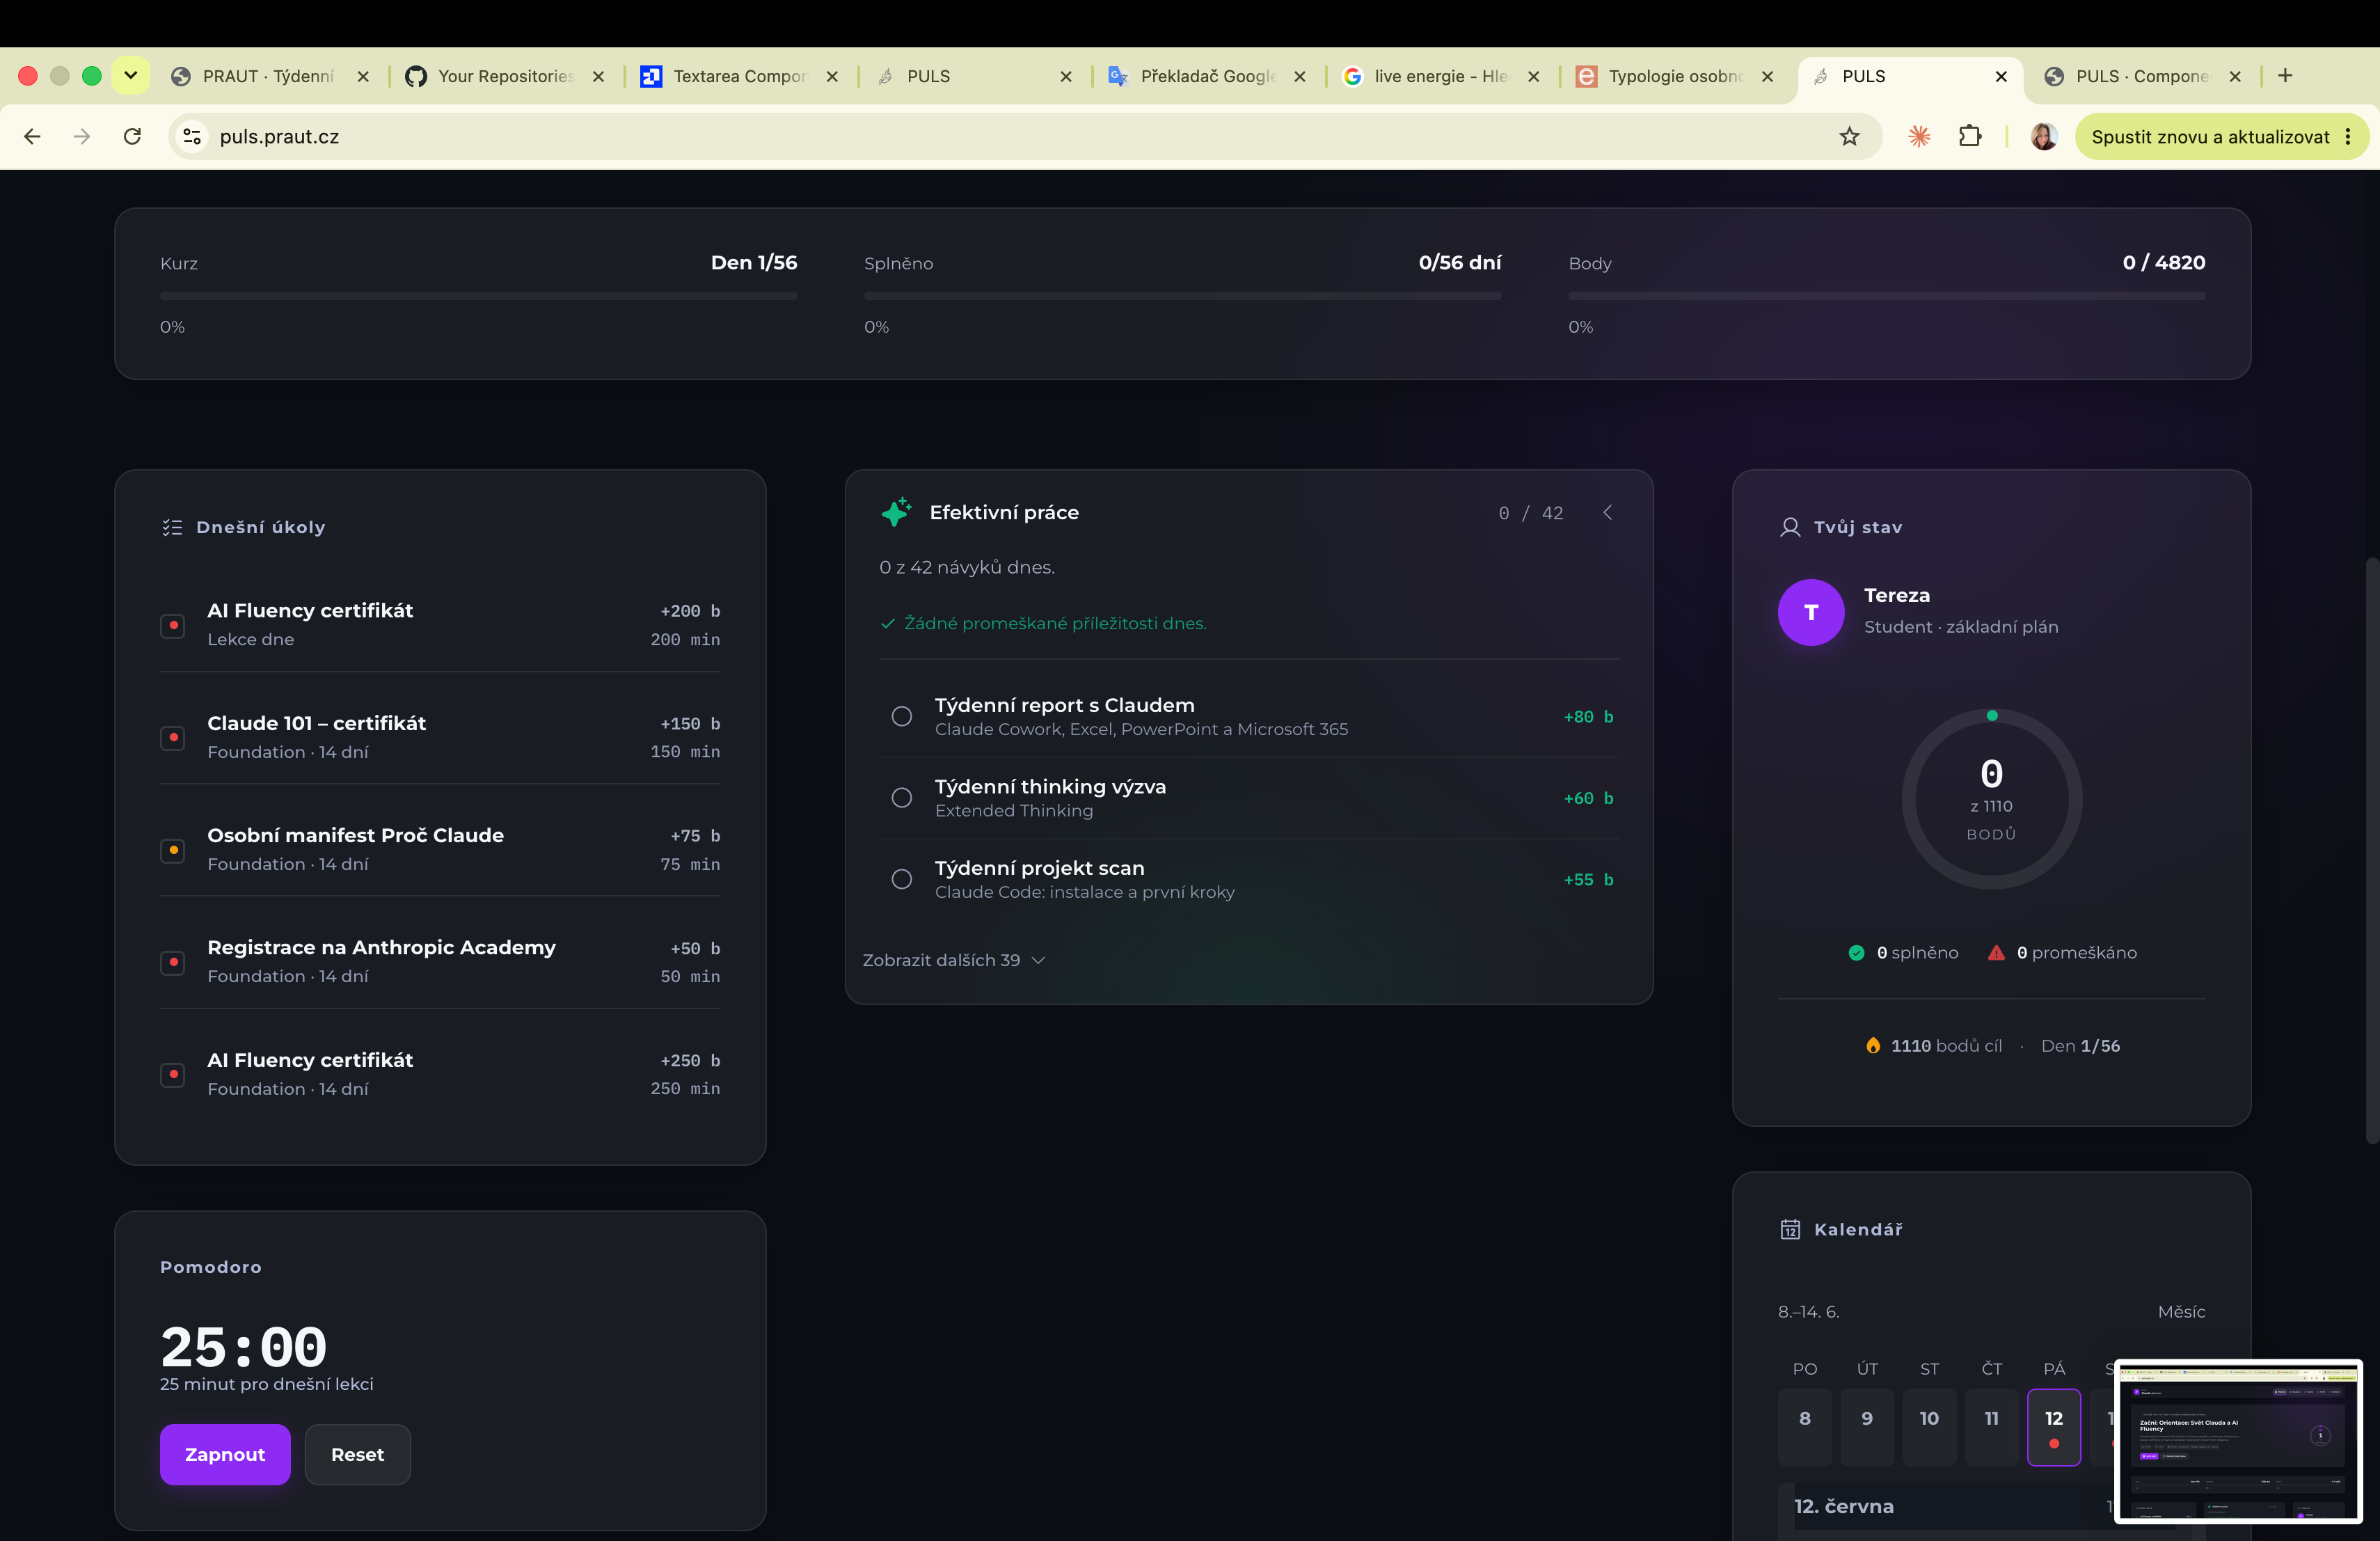Collapse the Efektivní práce panel chevron

(1608, 512)
